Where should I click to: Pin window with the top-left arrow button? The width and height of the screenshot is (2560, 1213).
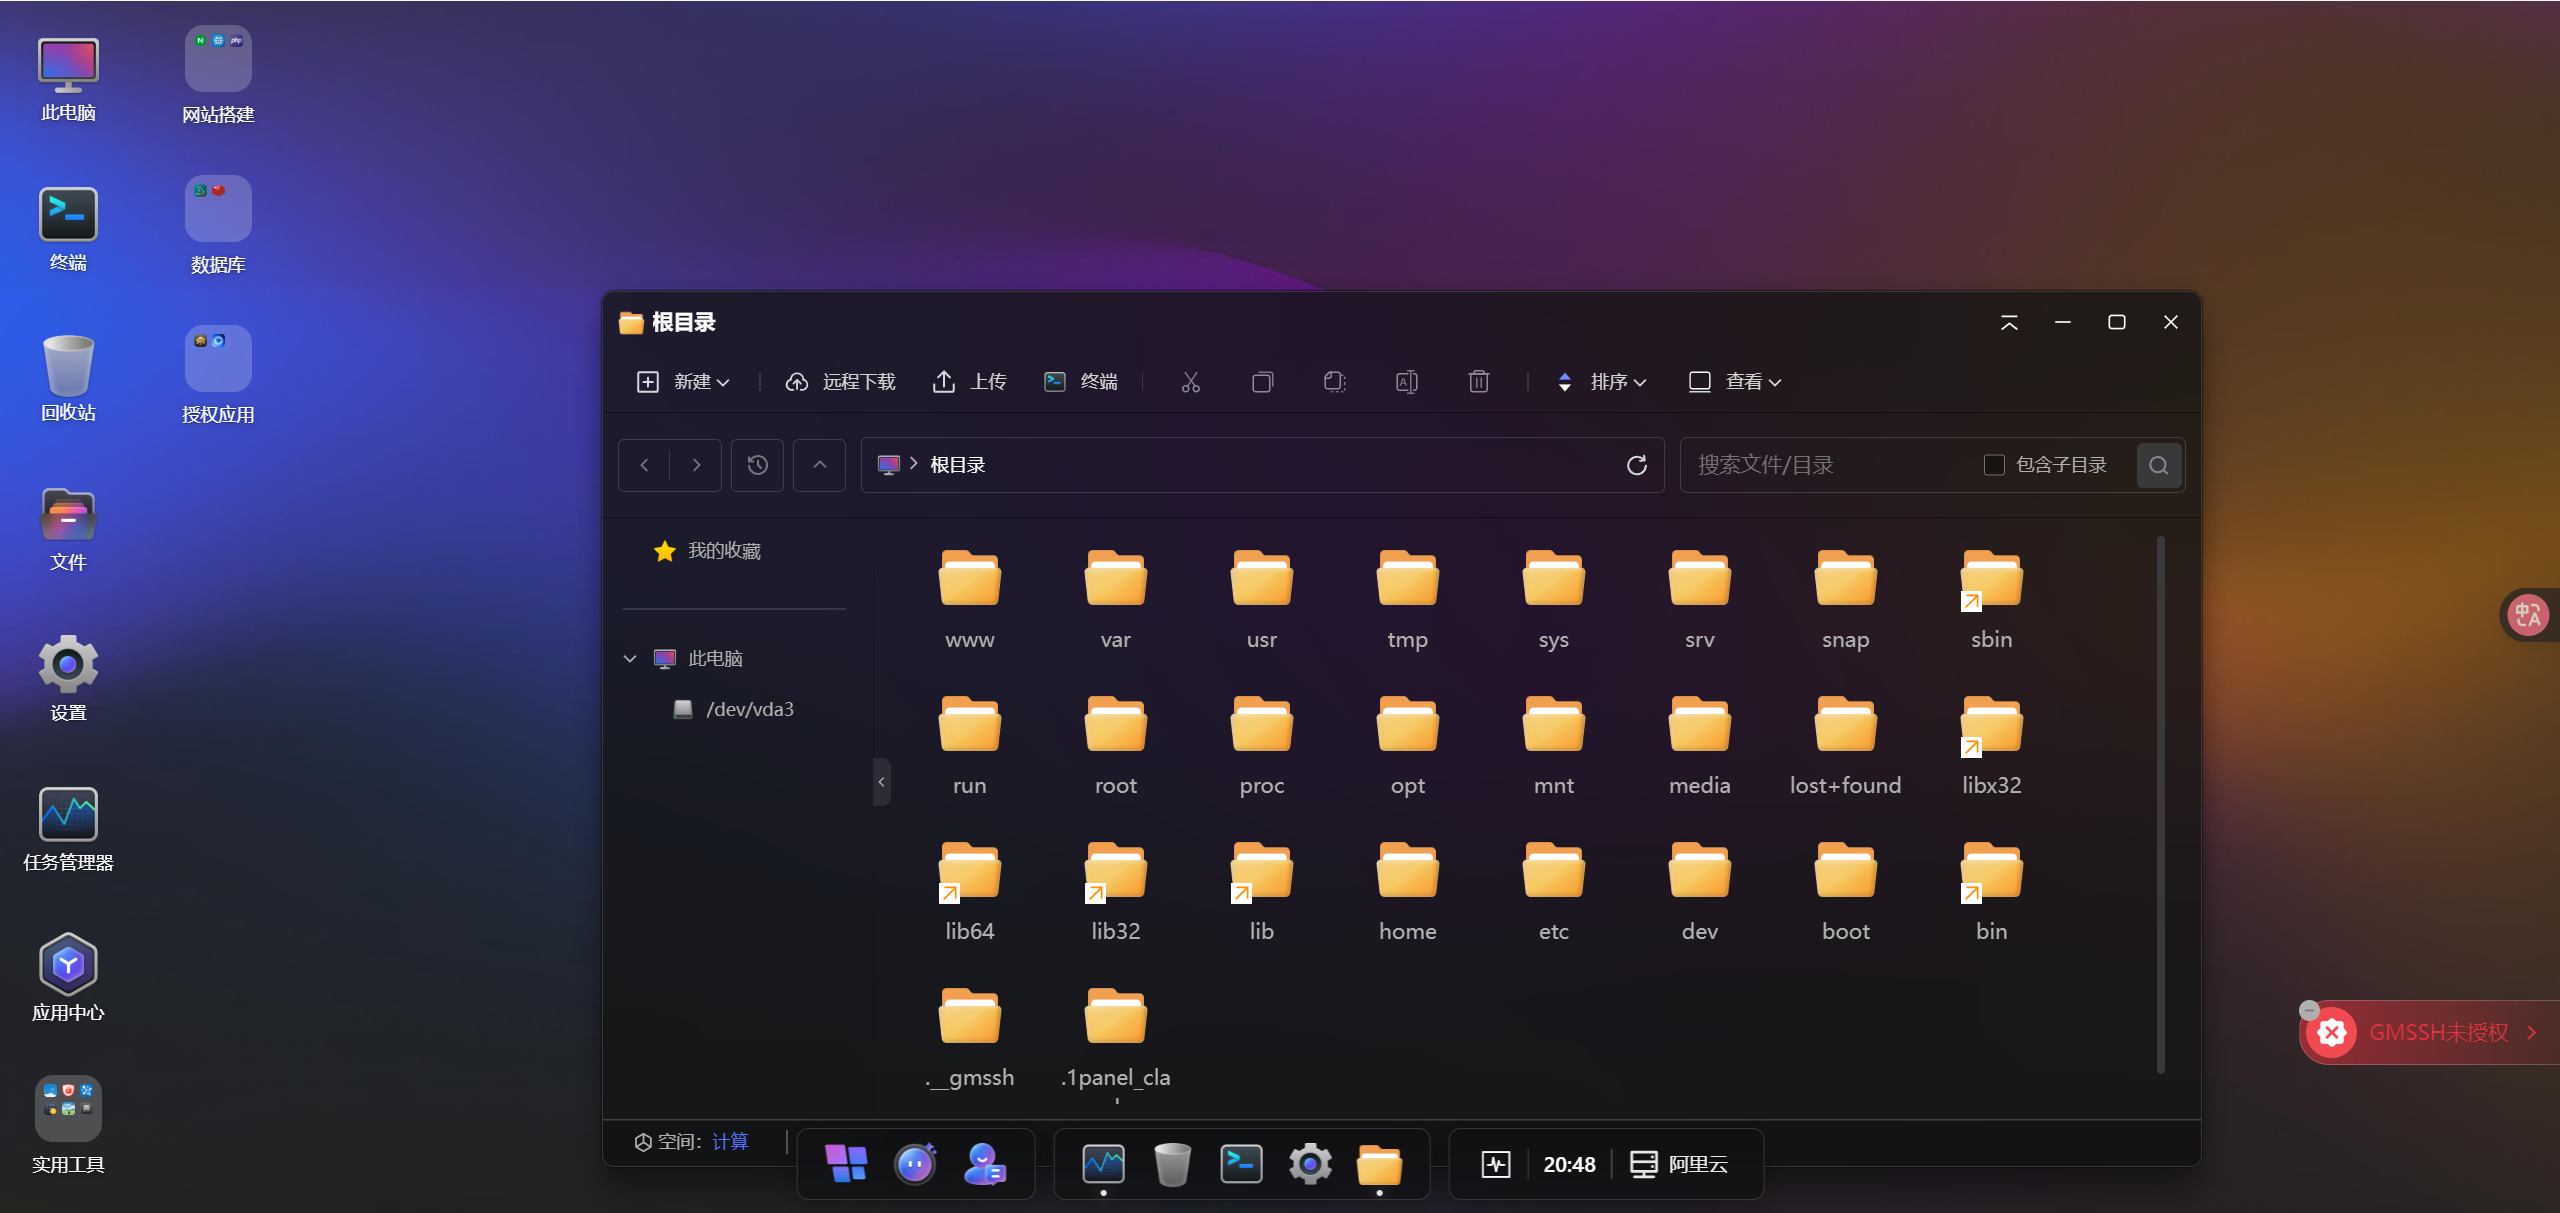[2008, 322]
